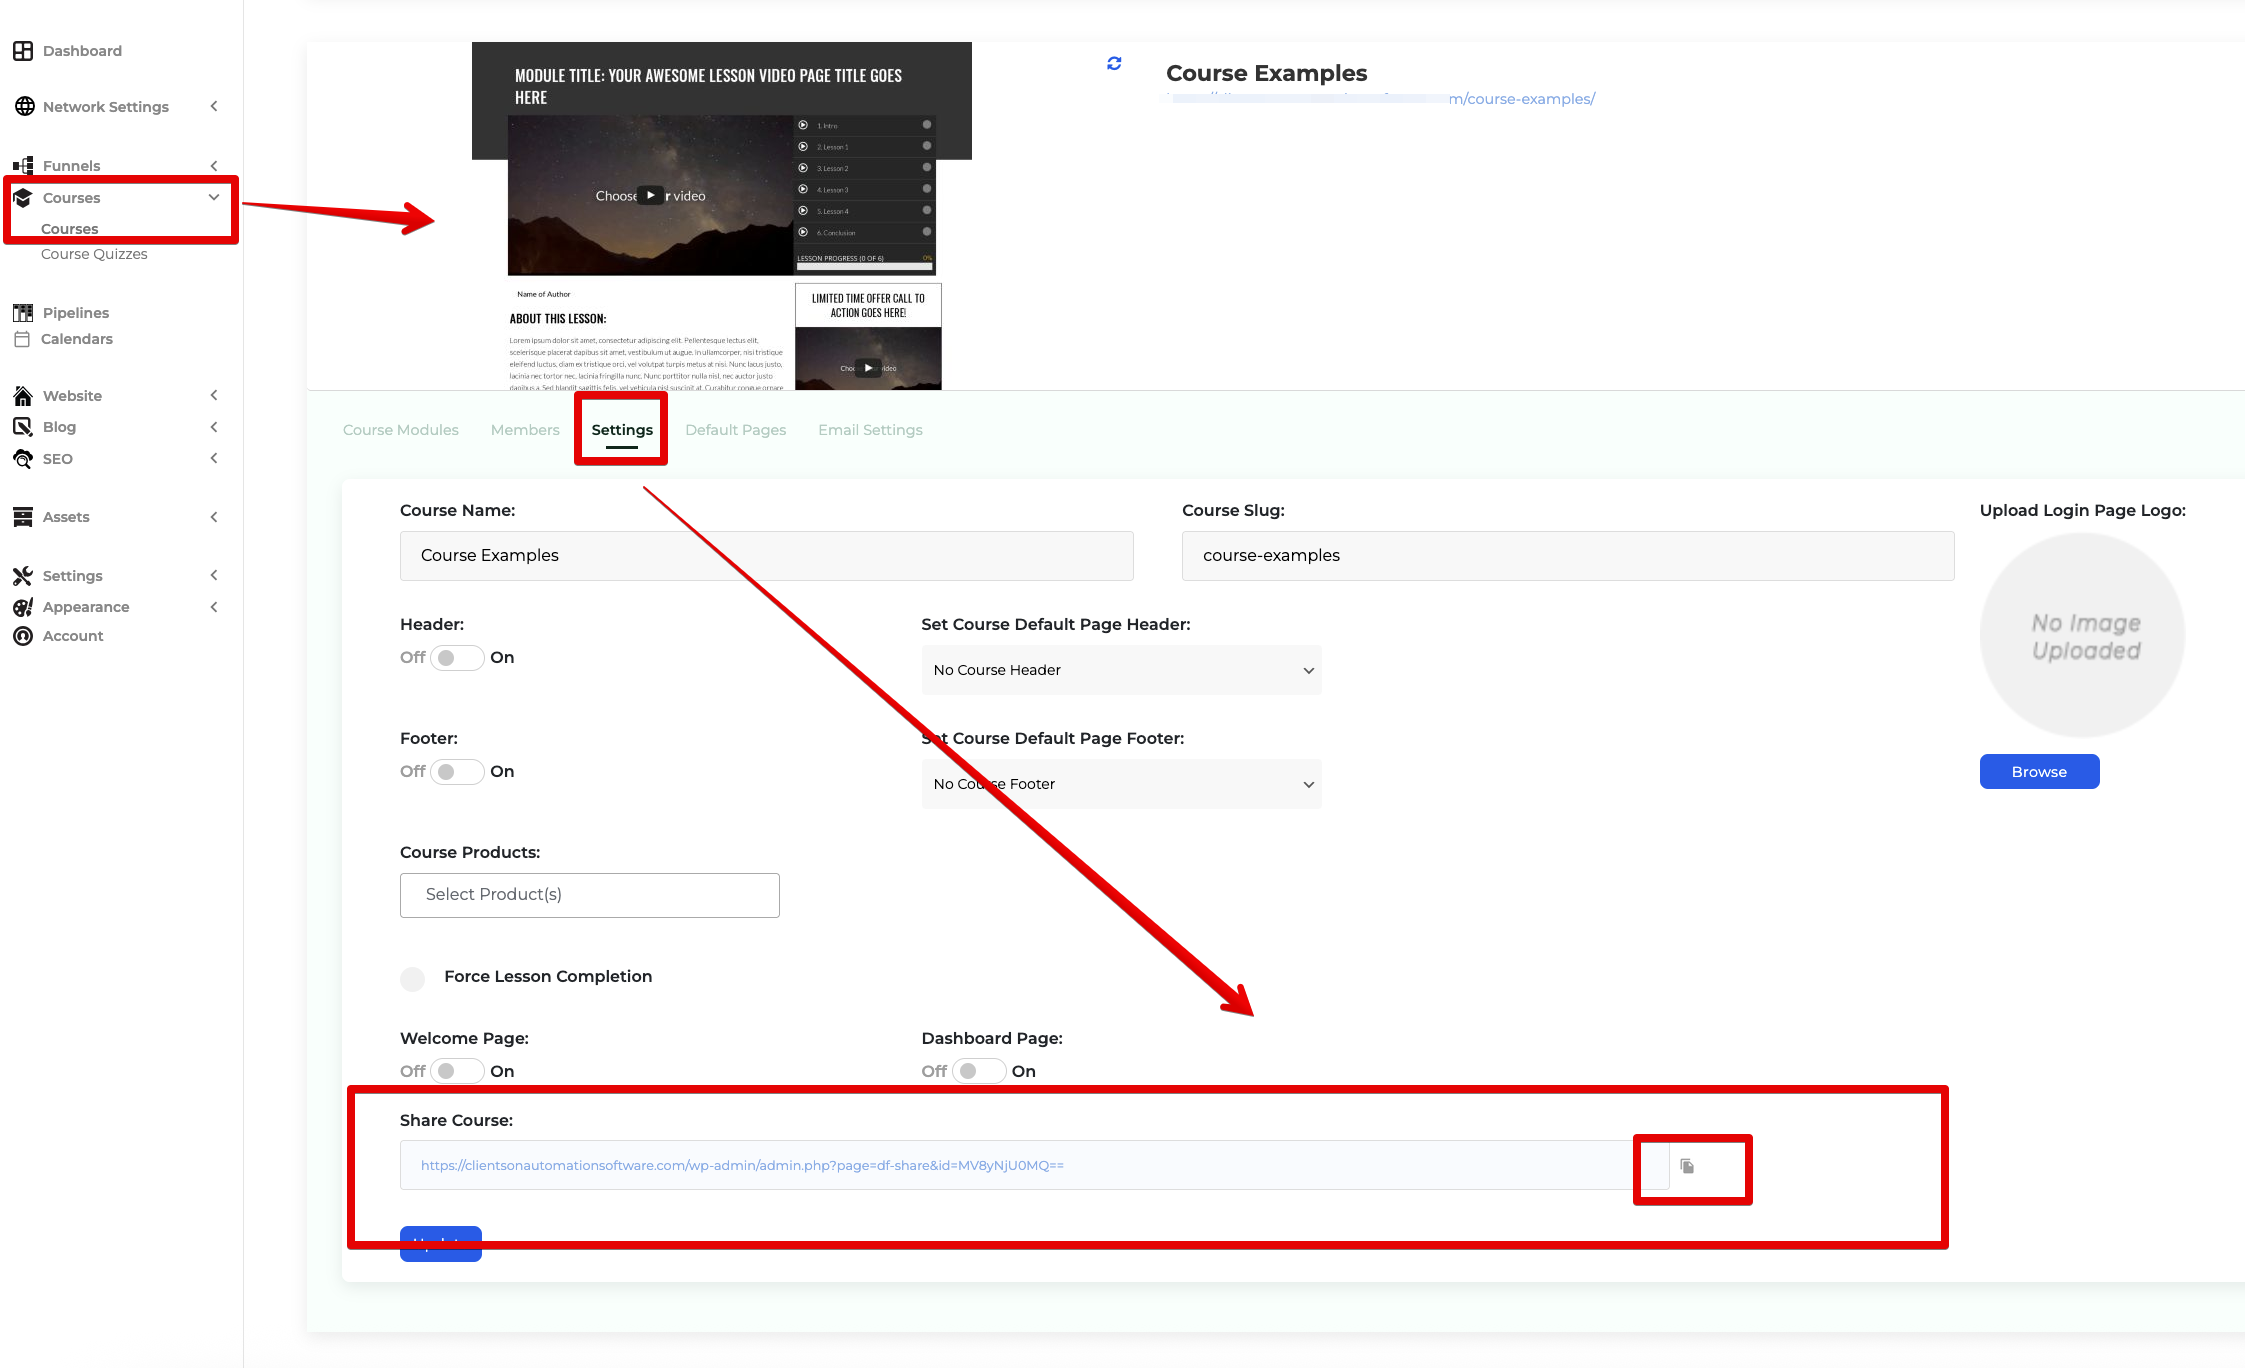Select the Network Settings globe icon
The height and width of the screenshot is (1368, 2245).
[23, 106]
